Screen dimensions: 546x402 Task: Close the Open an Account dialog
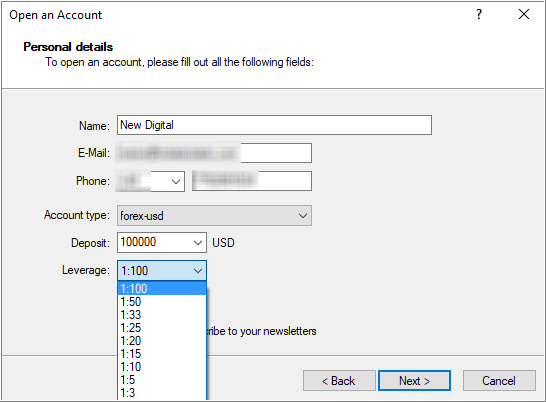coord(524,14)
